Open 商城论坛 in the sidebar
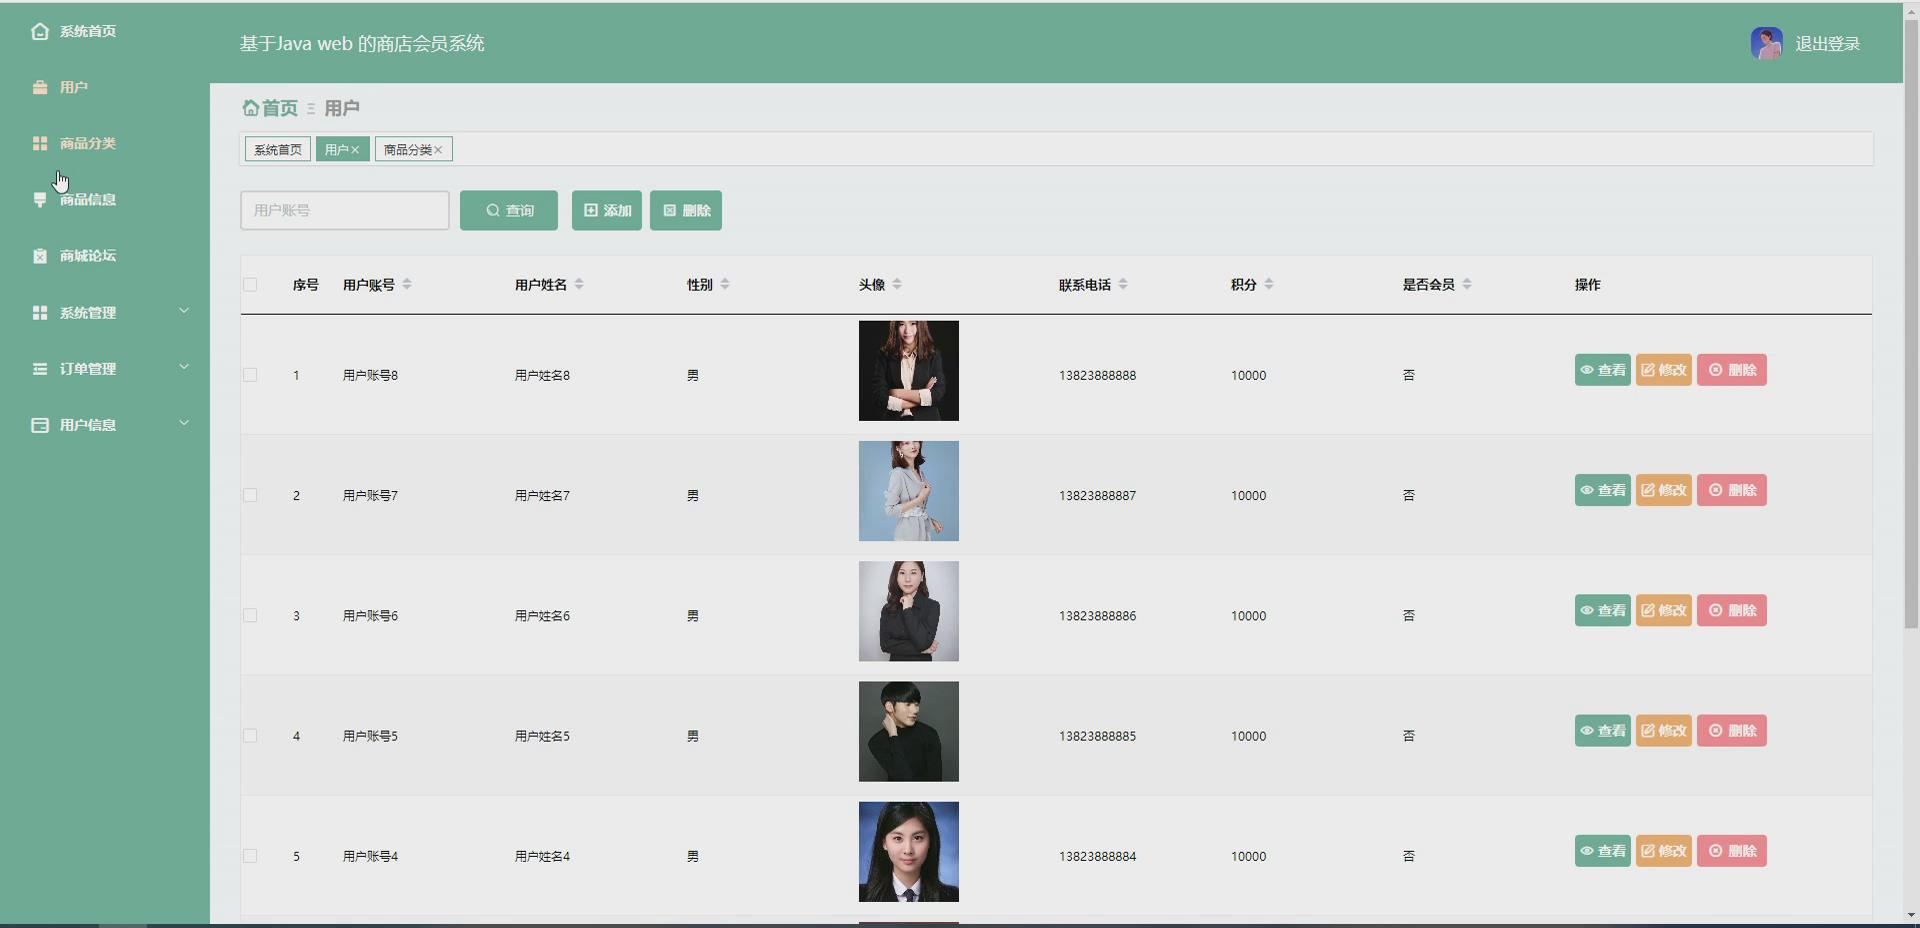The width and height of the screenshot is (1920, 928). (88, 255)
